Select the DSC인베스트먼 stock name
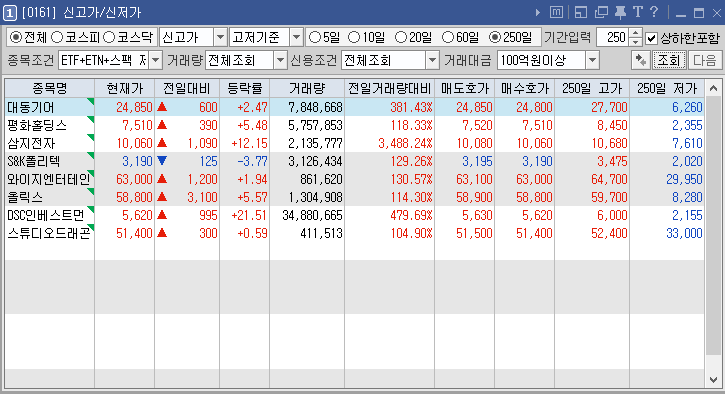Viewport: 725px width, 394px height. [46, 215]
